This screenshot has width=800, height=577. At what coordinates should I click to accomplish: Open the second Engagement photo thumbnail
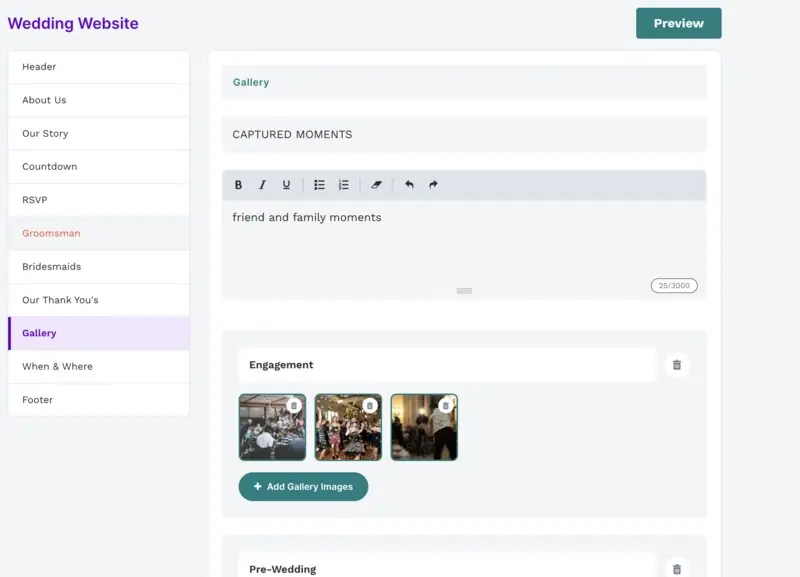[x=348, y=427]
